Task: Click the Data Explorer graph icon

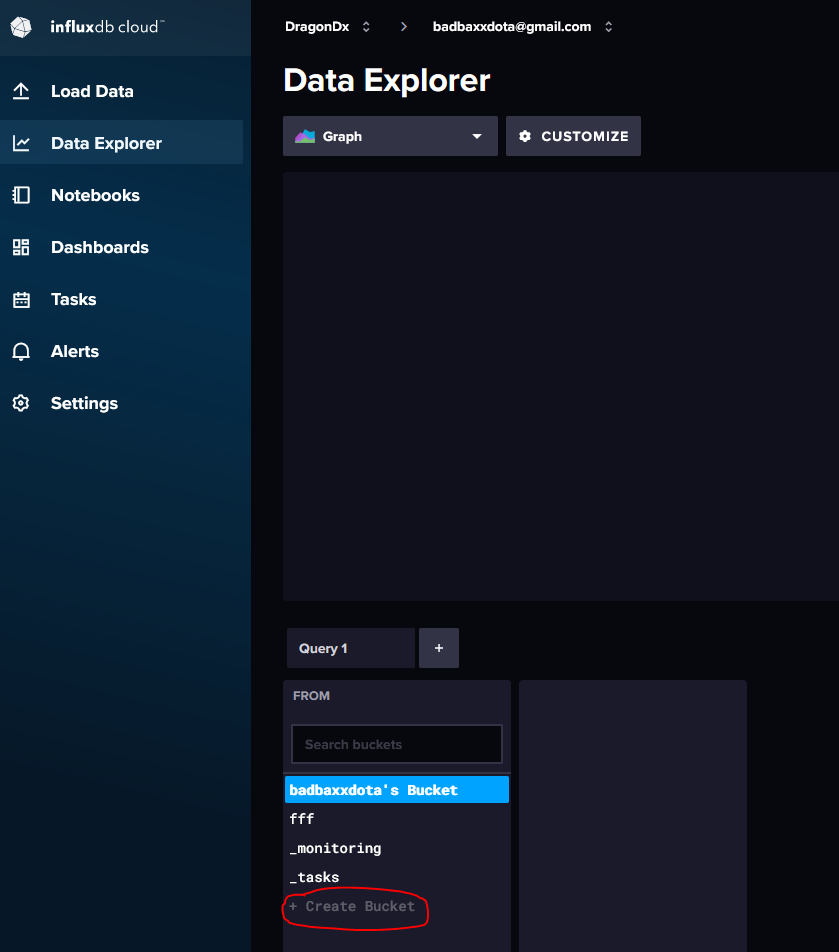Action: (21, 143)
